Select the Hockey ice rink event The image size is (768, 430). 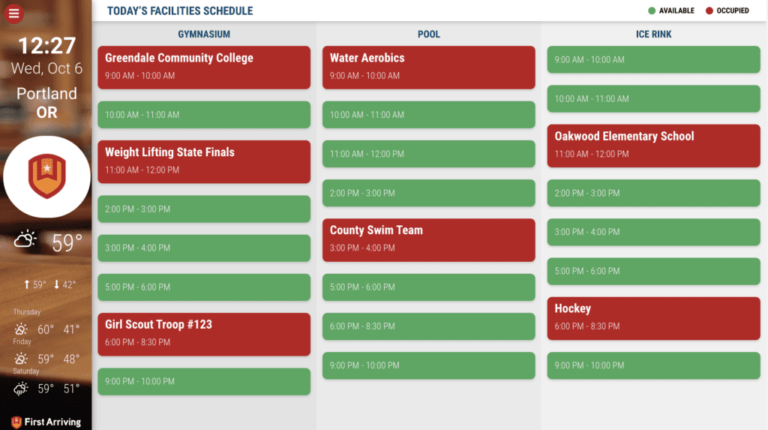click(x=653, y=317)
